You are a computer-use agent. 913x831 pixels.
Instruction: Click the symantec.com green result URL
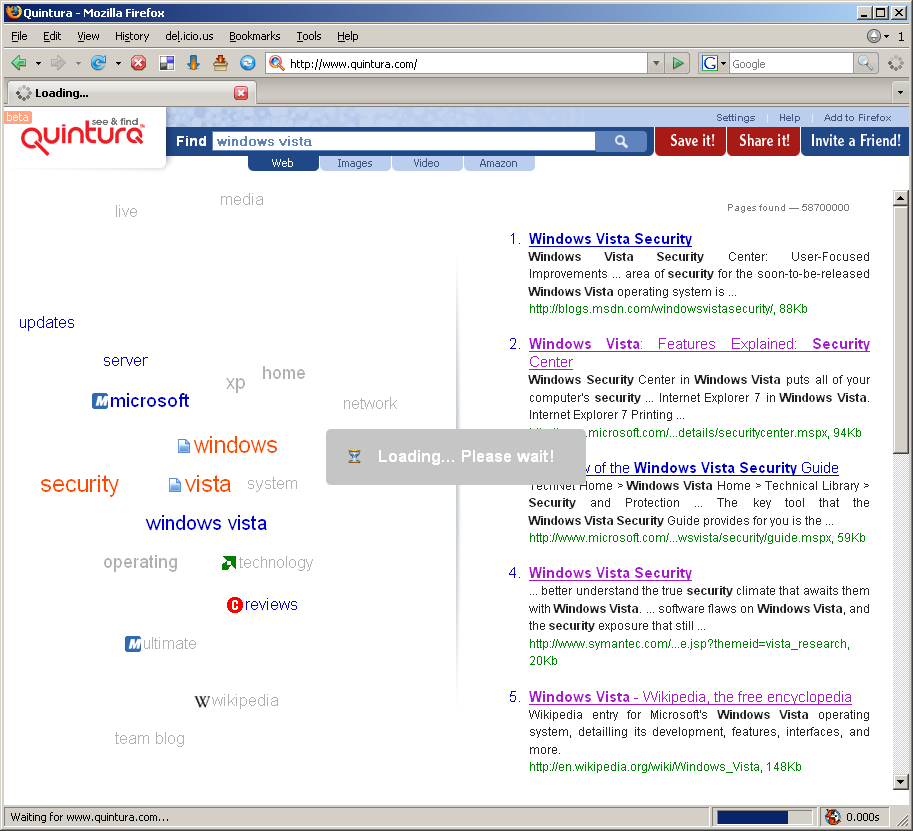click(689, 652)
